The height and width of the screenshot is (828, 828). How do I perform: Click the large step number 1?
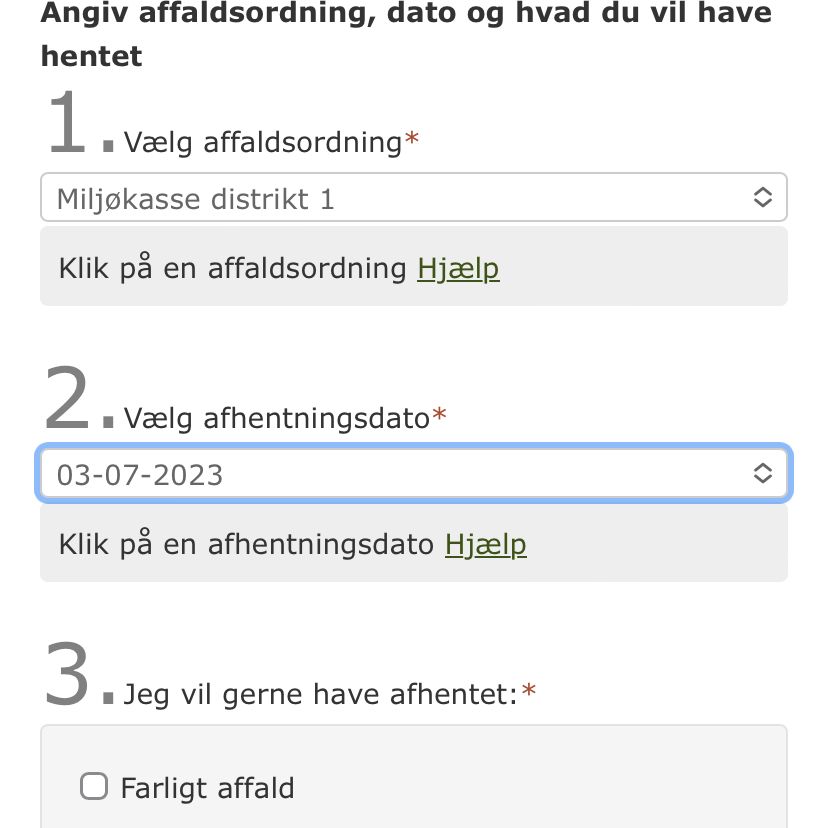(66, 125)
